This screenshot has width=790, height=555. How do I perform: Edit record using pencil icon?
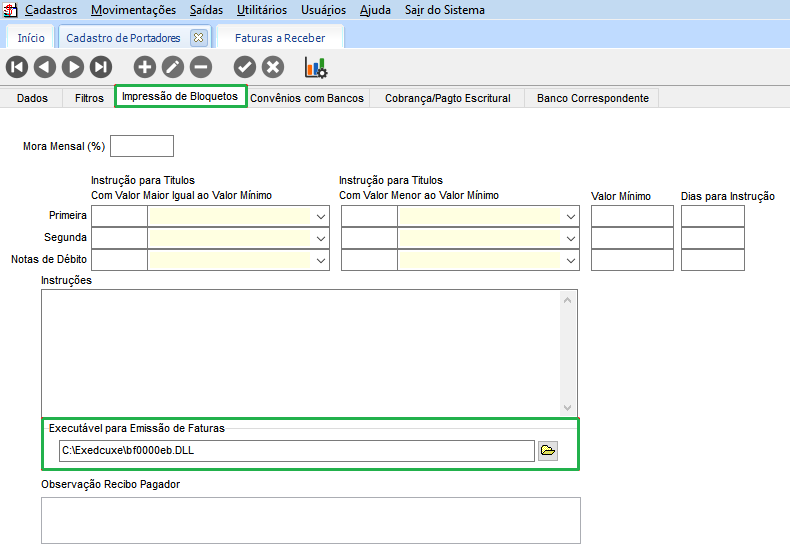(173, 67)
